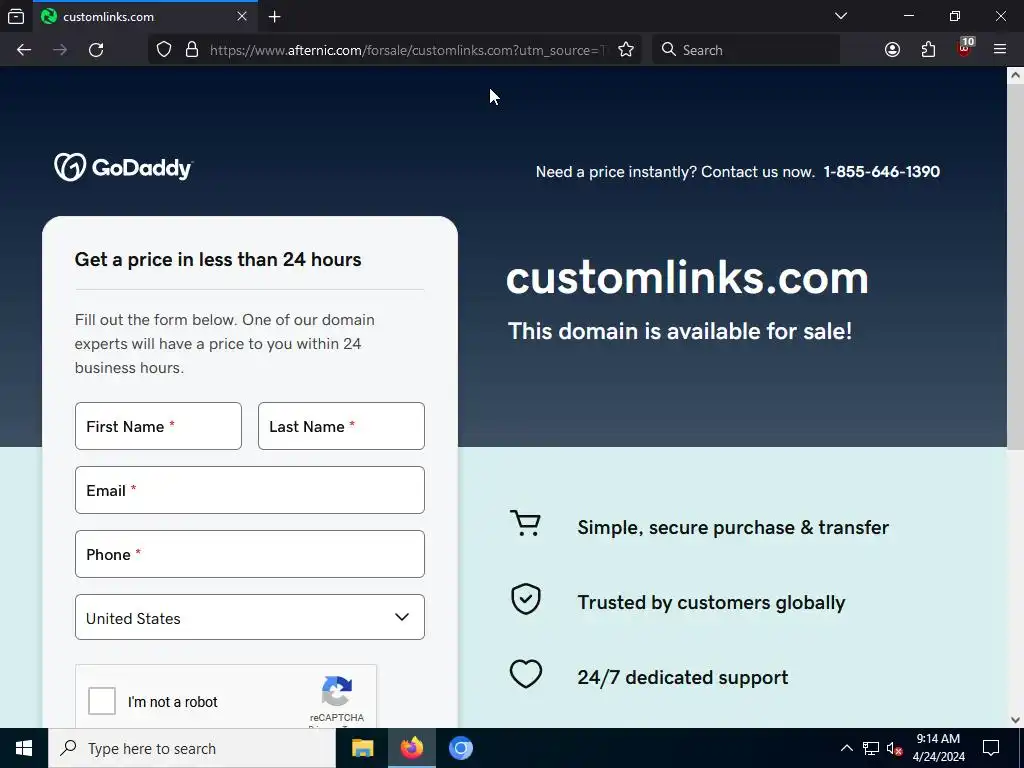Click the vertical scrollbar thumb
This screenshot has height=768, width=1024.
coord(1015,266)
